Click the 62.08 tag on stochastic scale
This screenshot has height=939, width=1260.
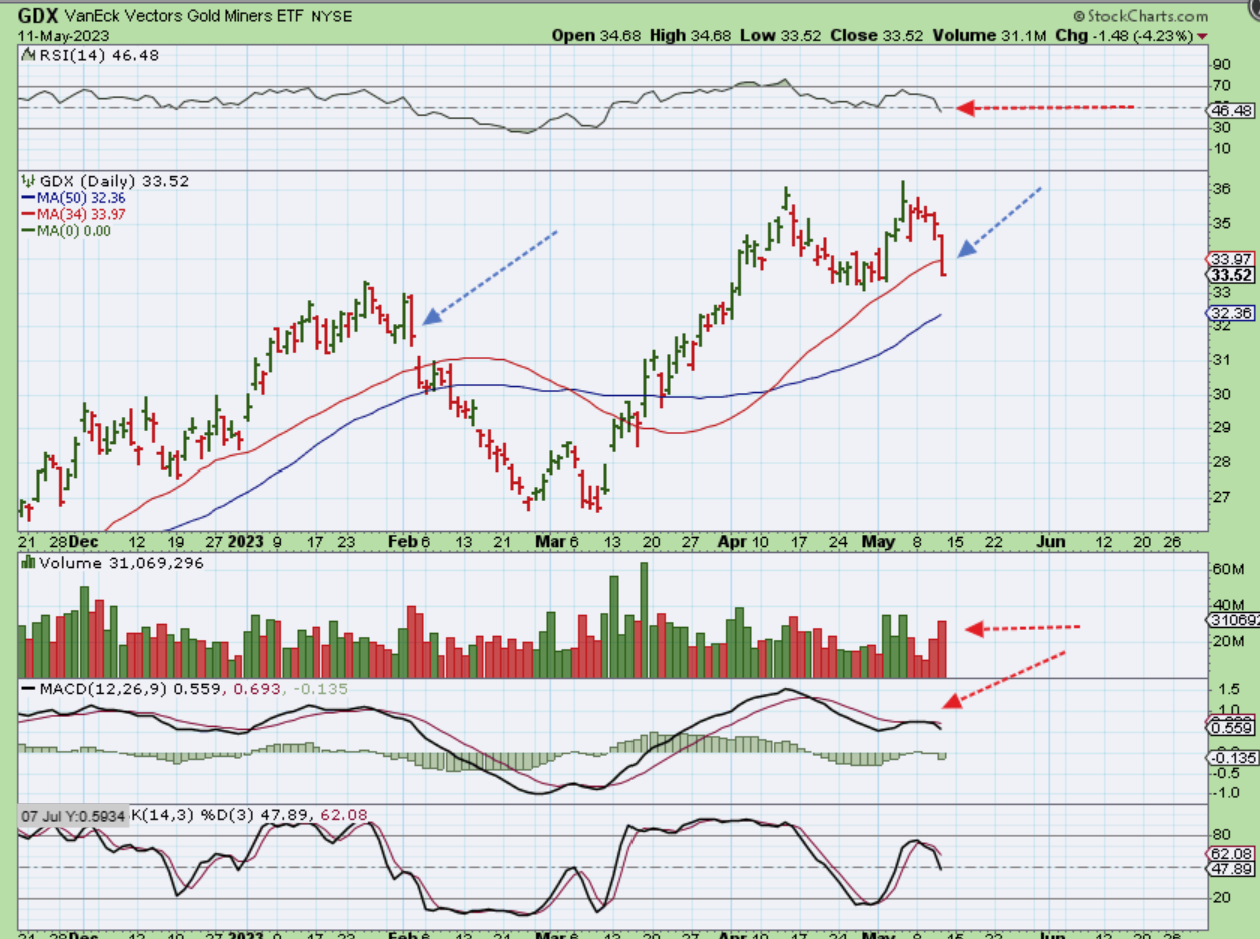pos(1231,854)
